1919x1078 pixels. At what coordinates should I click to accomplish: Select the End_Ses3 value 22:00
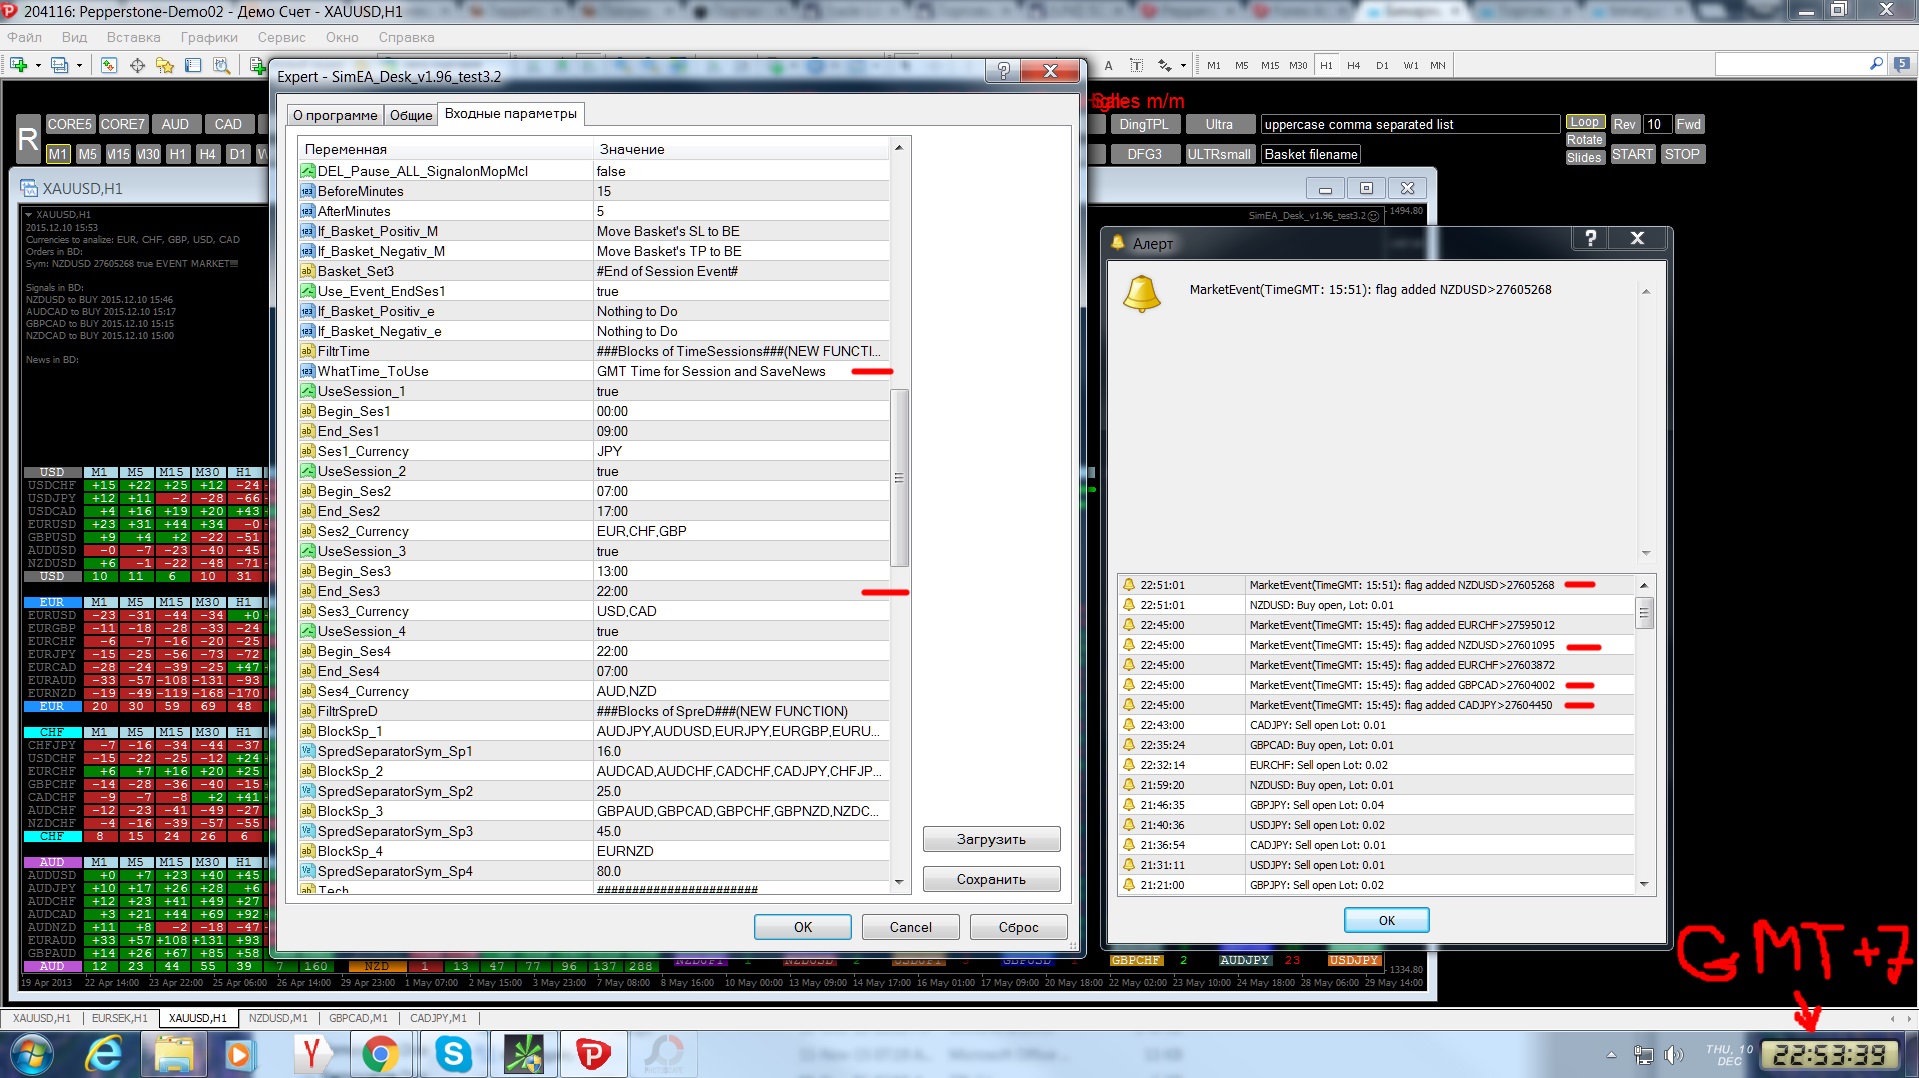pyautogui.click(x=741, y=591)
